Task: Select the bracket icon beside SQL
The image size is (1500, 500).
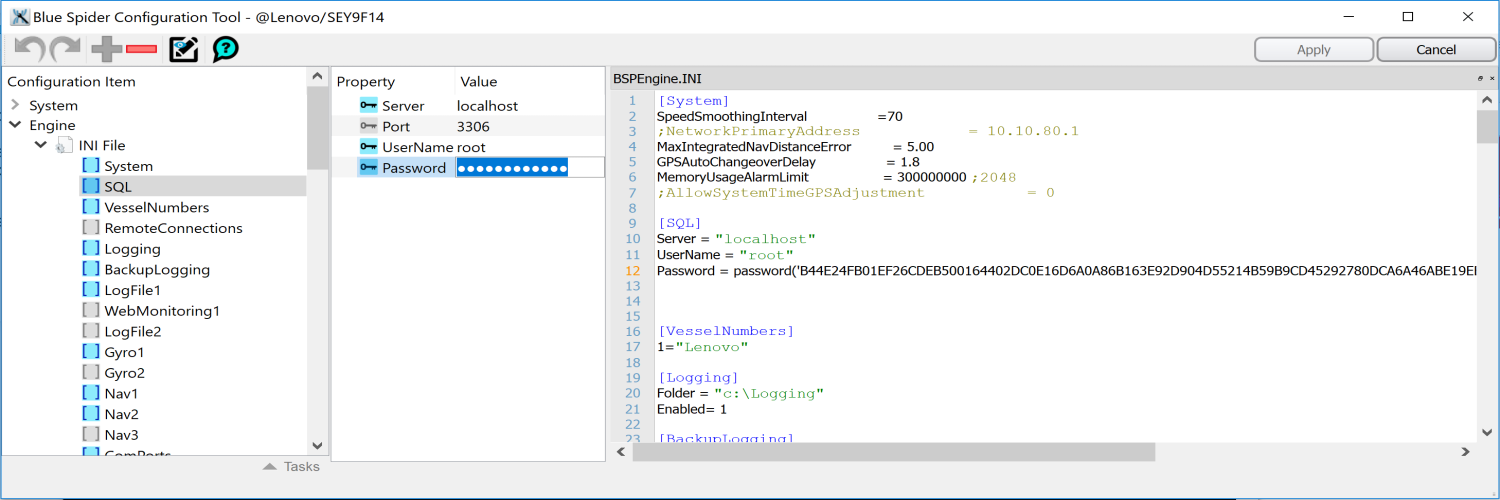Action: (x=90, y=187)
